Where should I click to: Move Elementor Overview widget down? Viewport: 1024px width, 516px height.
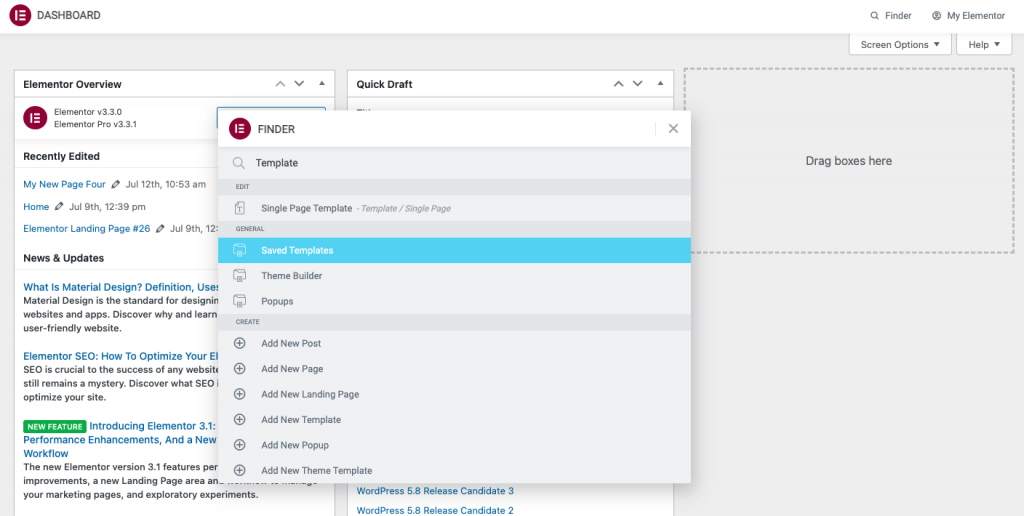(299, 84)
